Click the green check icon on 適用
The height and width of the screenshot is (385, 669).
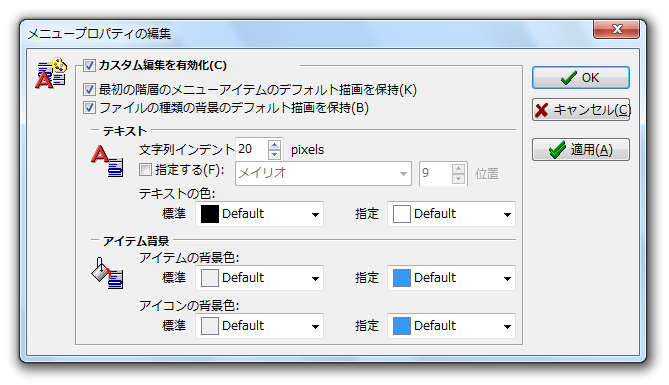(557, 150)
